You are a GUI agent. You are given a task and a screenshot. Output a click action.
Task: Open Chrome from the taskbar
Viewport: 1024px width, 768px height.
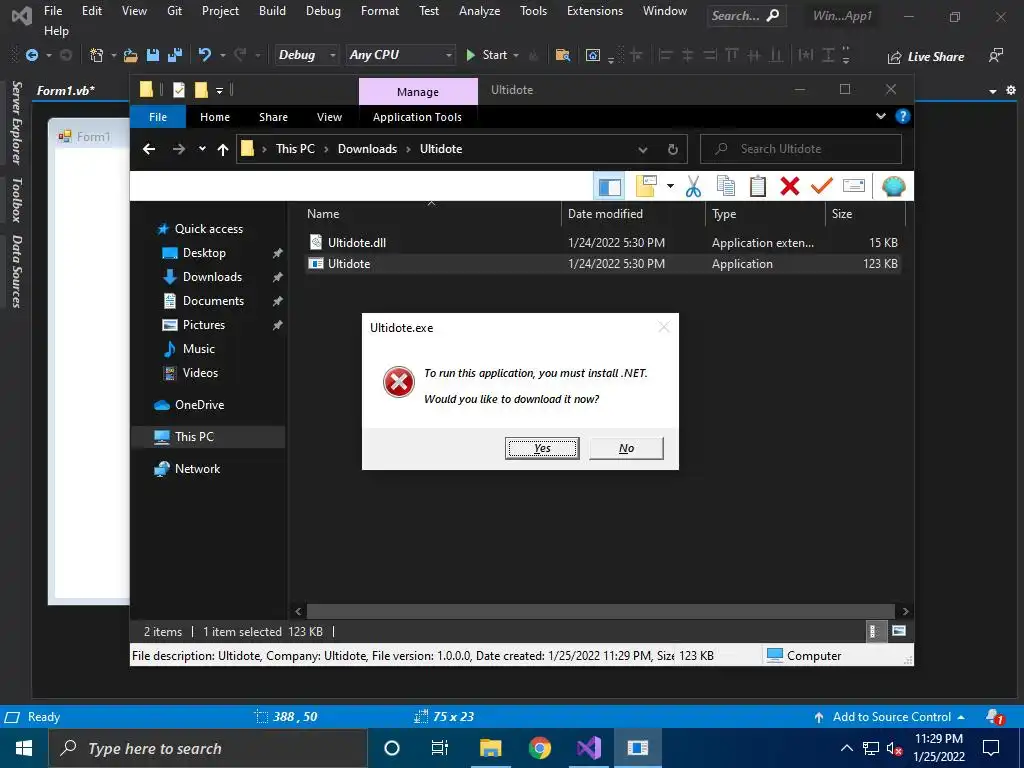tap(539, 748)
